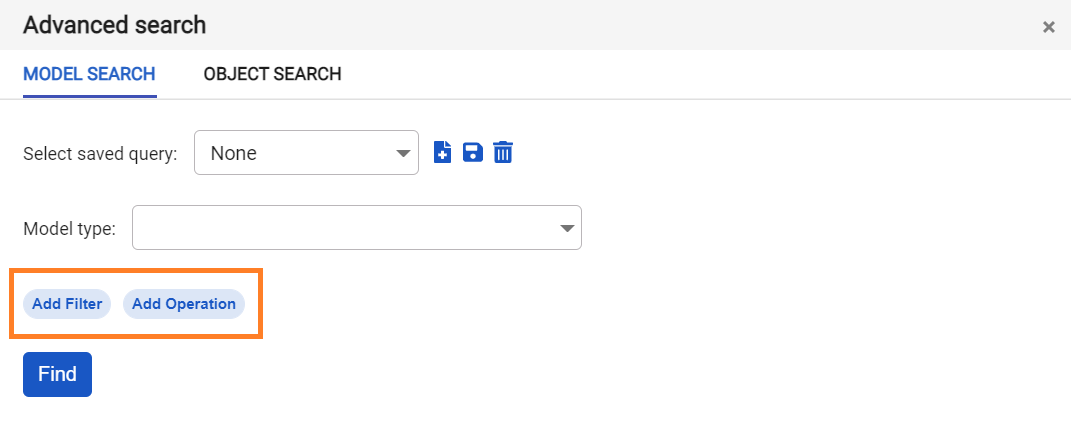Open the Select saved query dropdown
This screenshot has height=424, width=1071.
click(306, 153)
